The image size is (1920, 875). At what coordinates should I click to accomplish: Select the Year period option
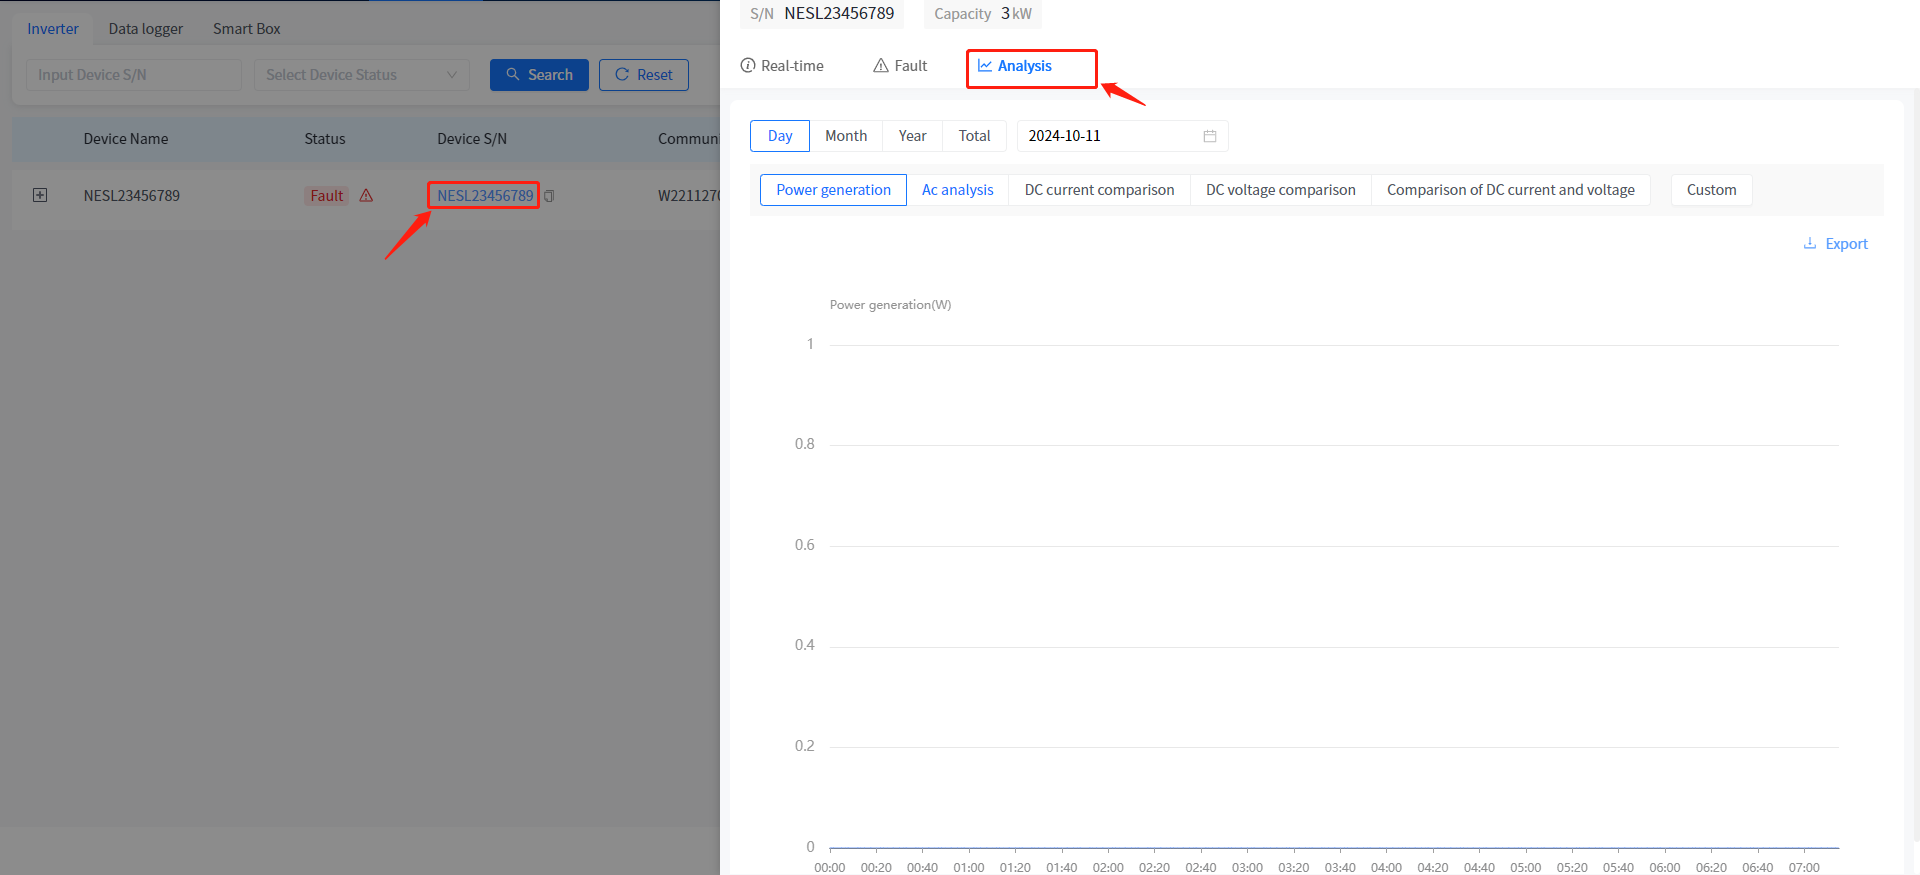(912, 136)
